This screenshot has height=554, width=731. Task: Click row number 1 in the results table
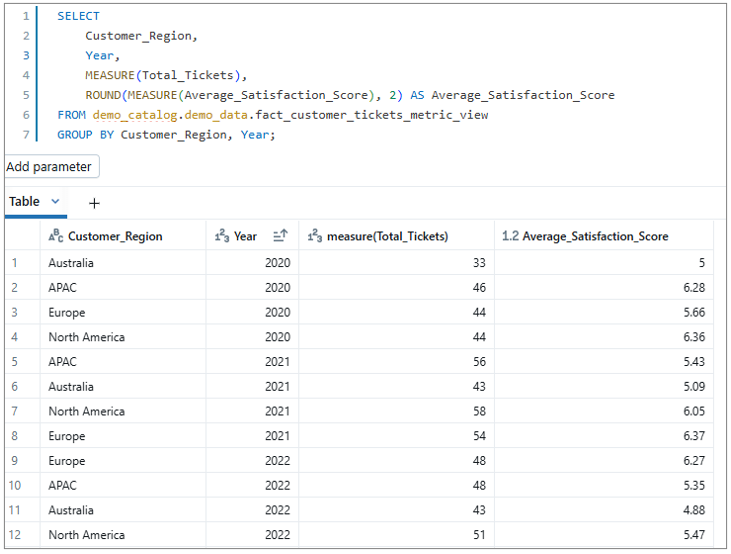pyautogui.click(x=15, y=263)
